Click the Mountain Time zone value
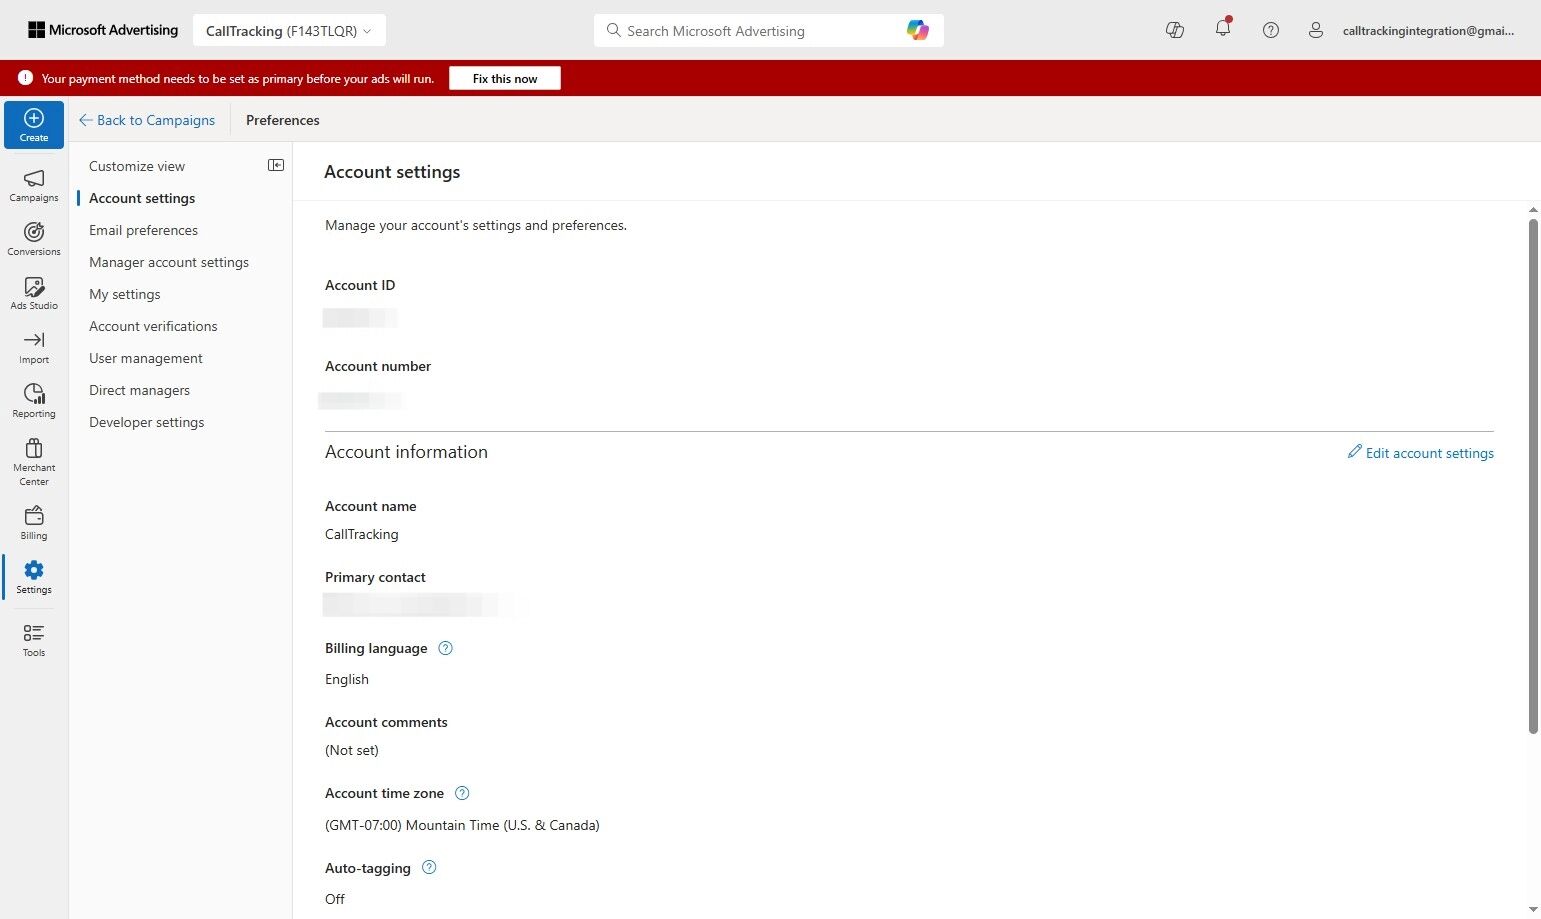This screenshot has width=1541, height=919. pos(462,825)
